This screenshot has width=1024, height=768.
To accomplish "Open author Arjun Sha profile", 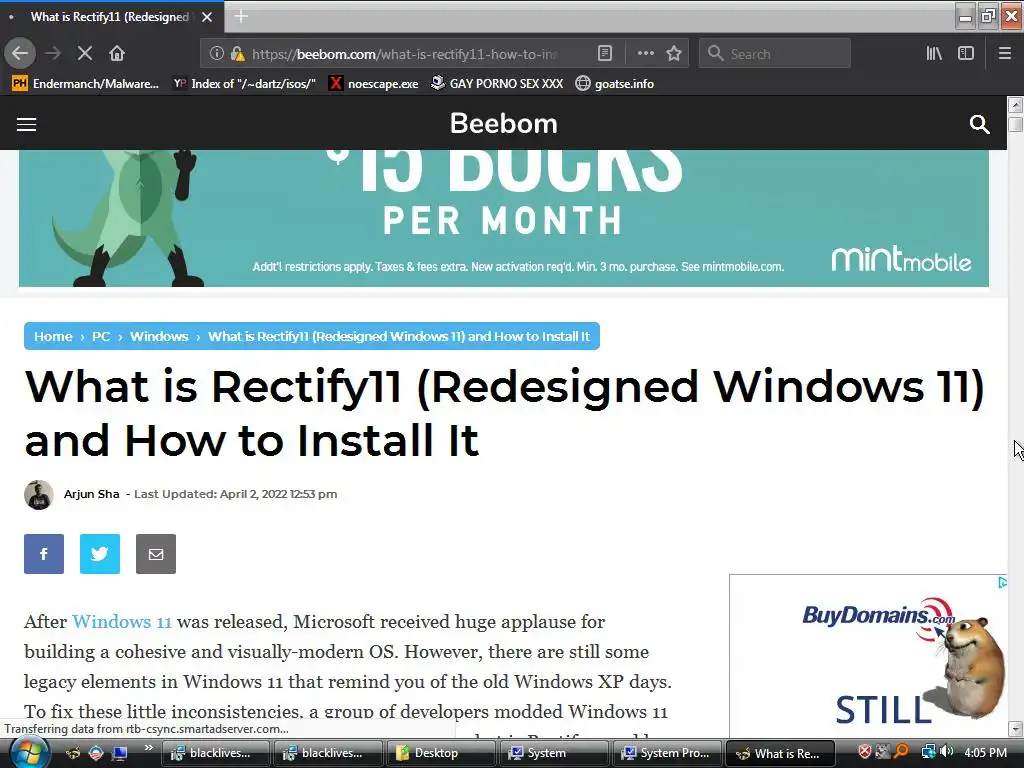I will [91, 494].
